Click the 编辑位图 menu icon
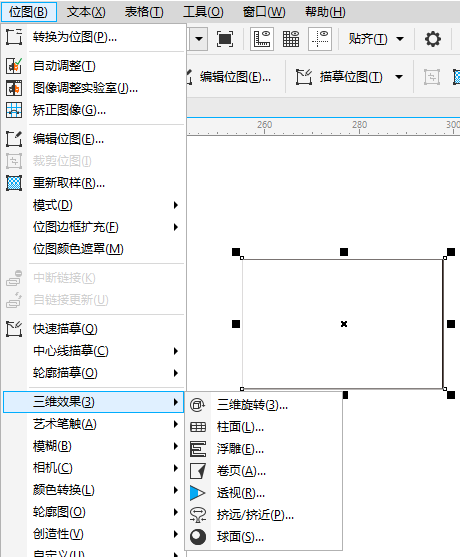This screenshot has height=557, width=460. 14,139
